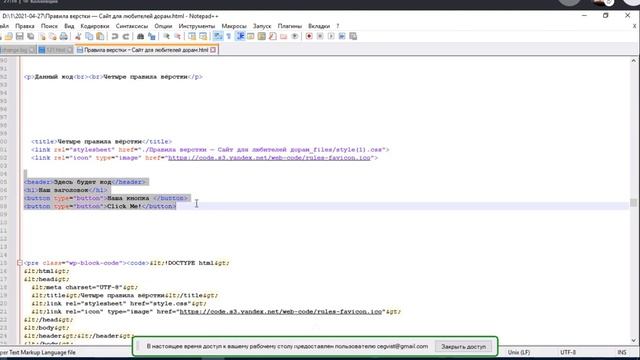
Task: Click the meta charset UTF-8 line
Action: tap(84, 287)
